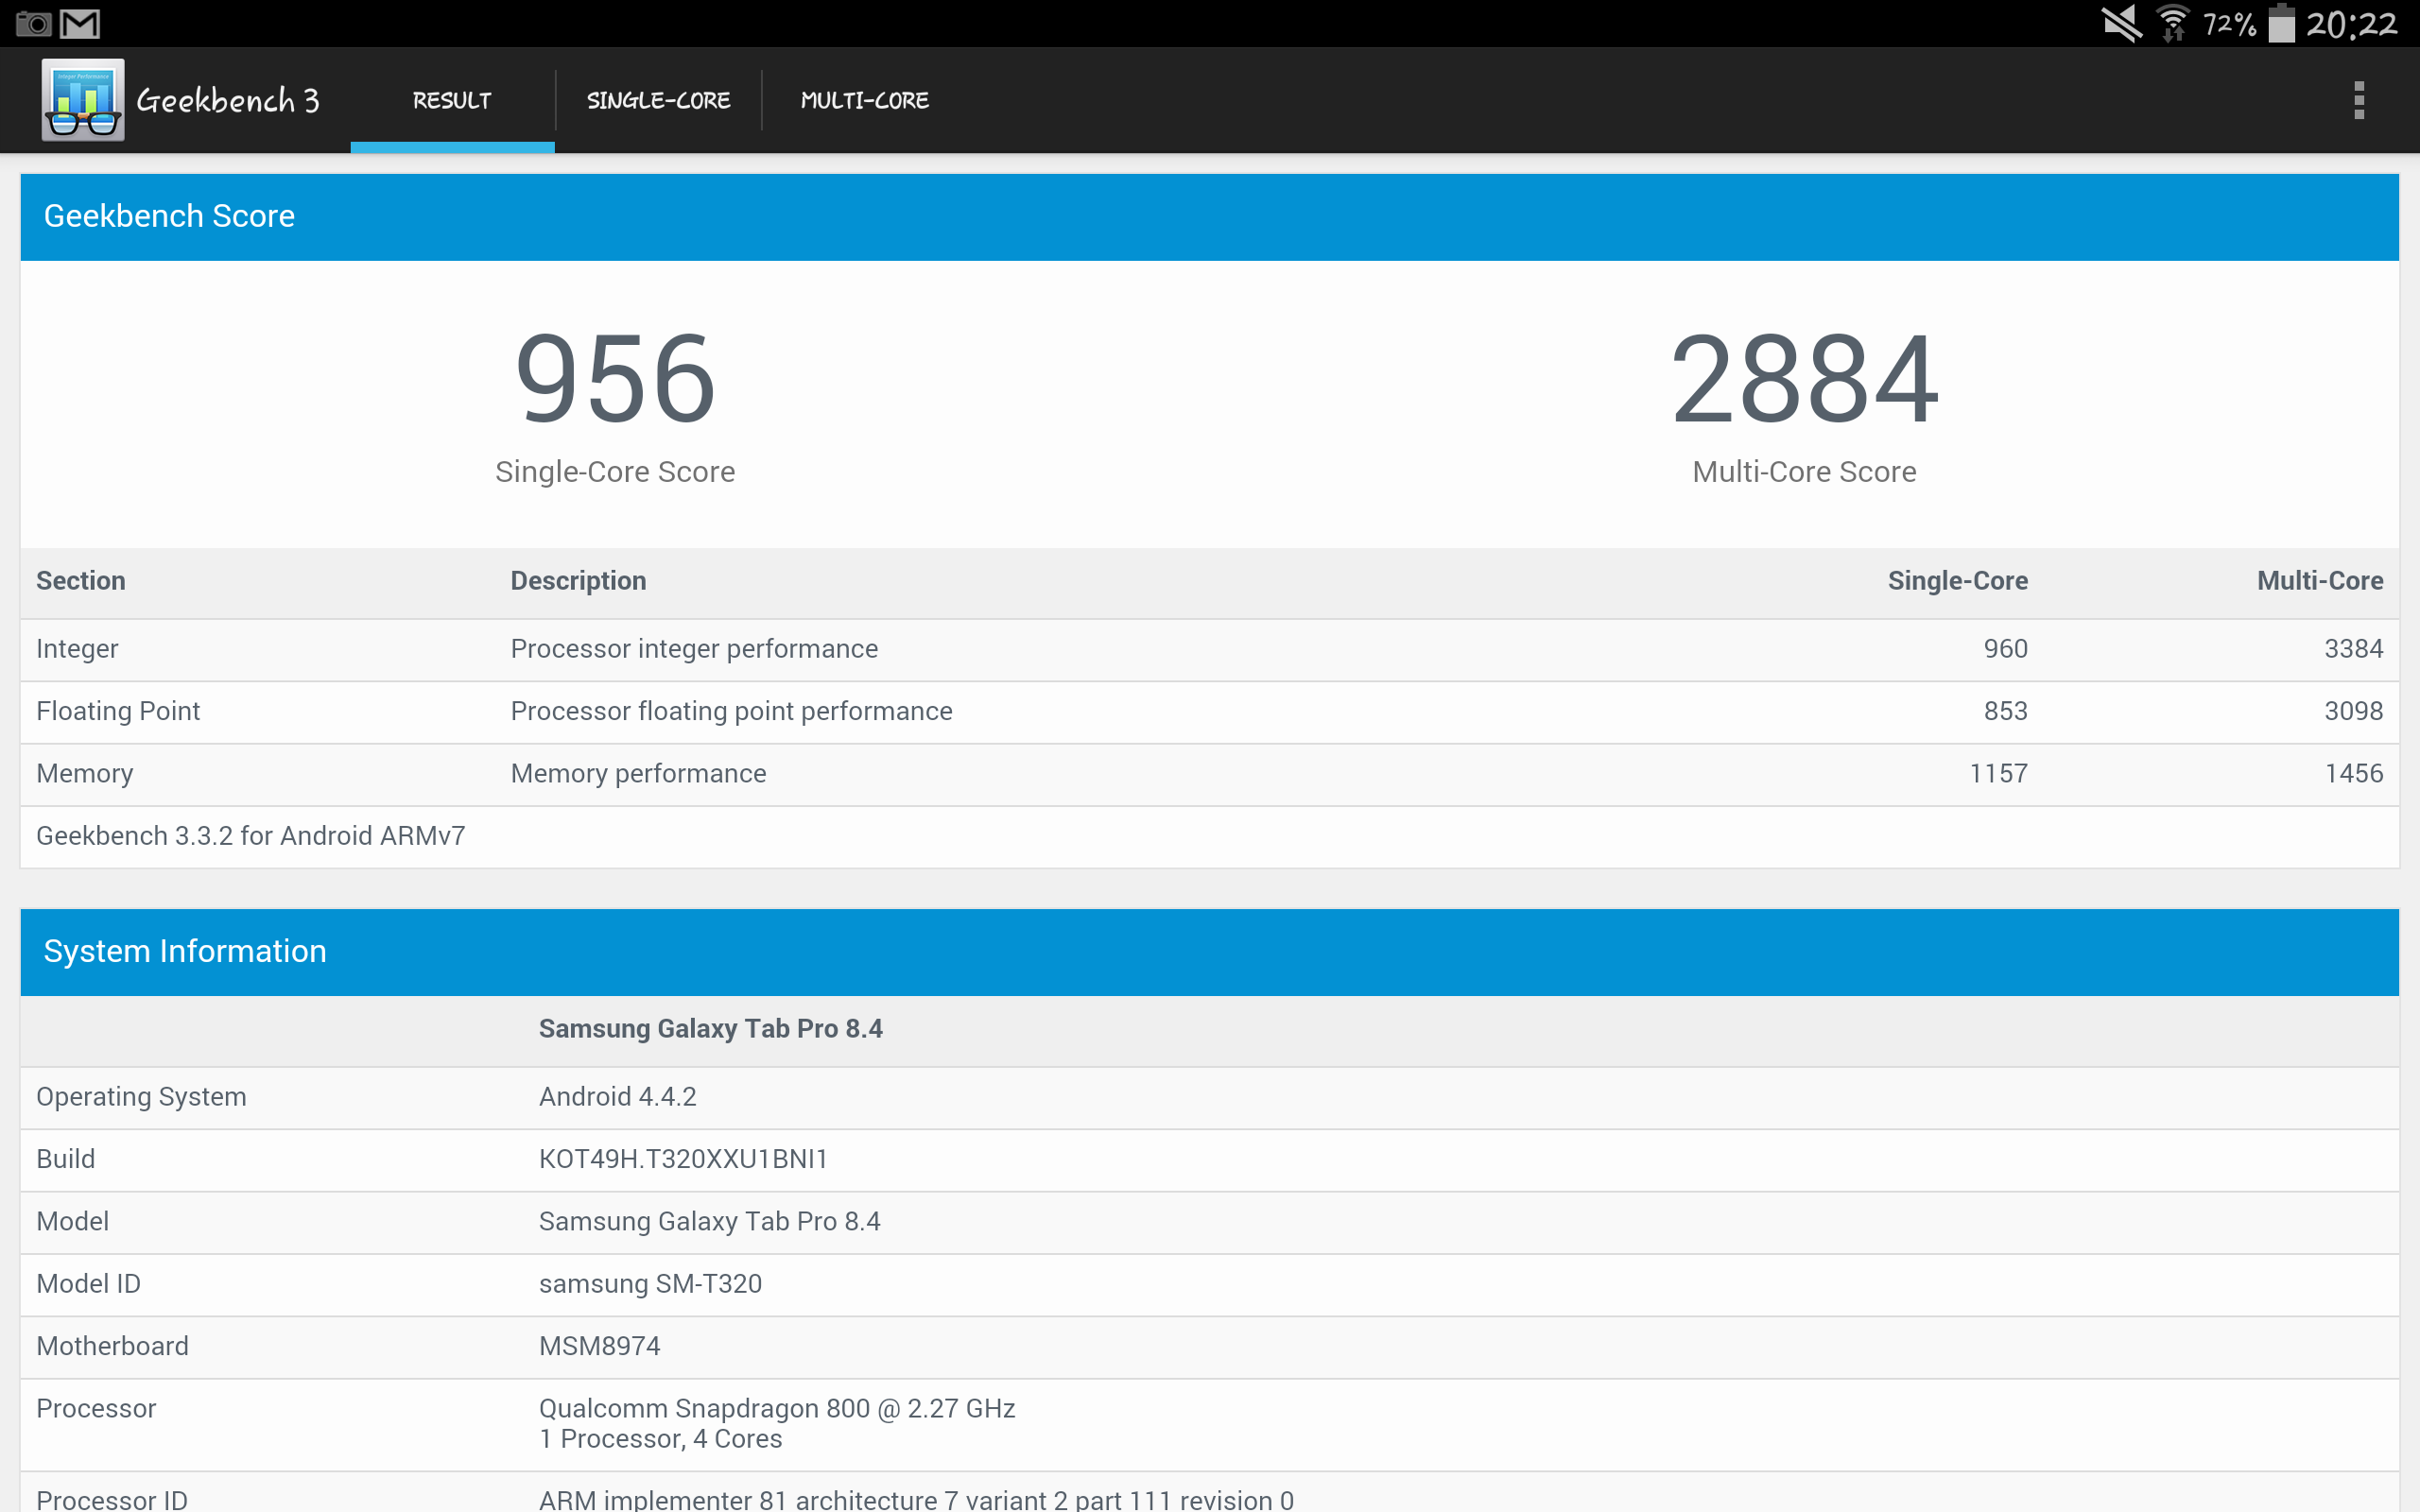Tap the Android 4.4.2 value
This screenshot has height=1512, width=2420.
pos(617,1097)
